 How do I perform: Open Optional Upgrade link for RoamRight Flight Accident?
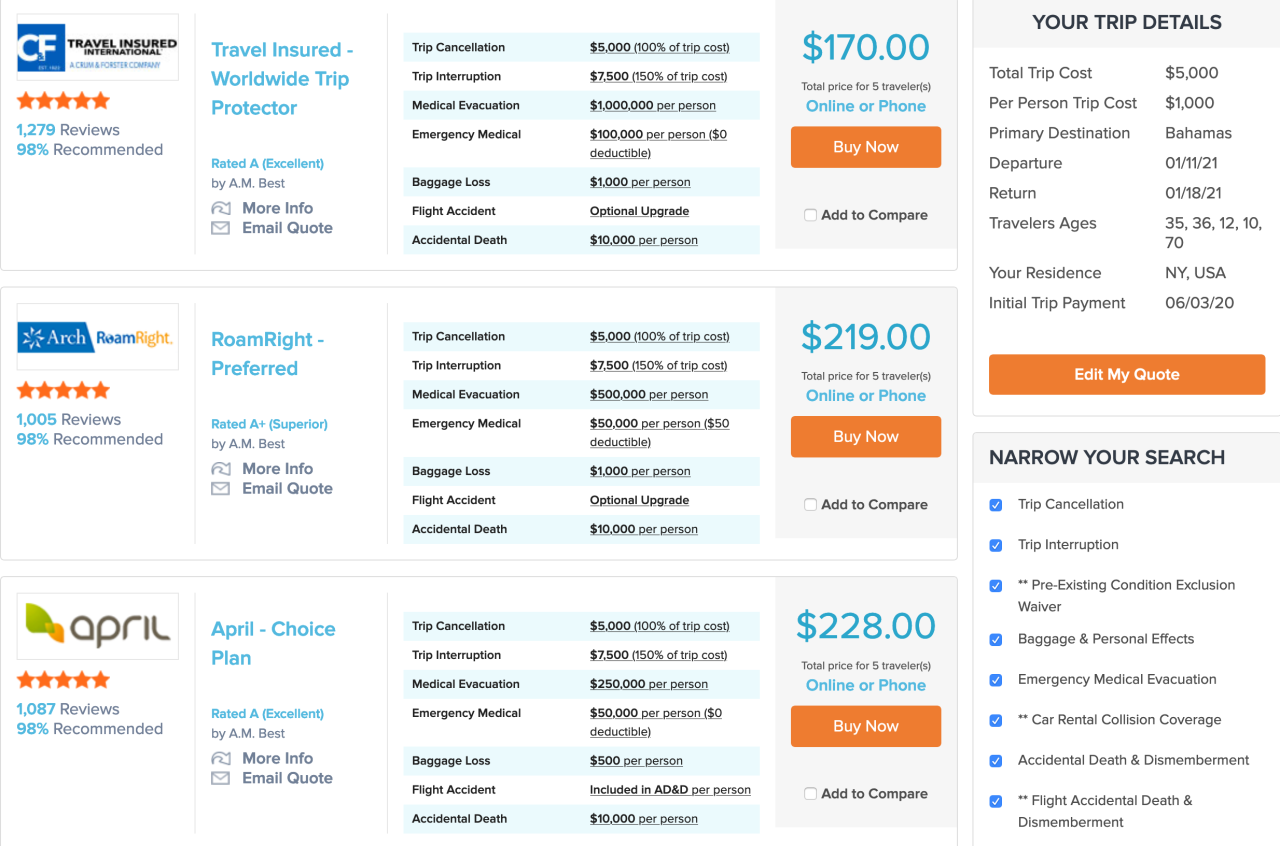coord(639,500)
